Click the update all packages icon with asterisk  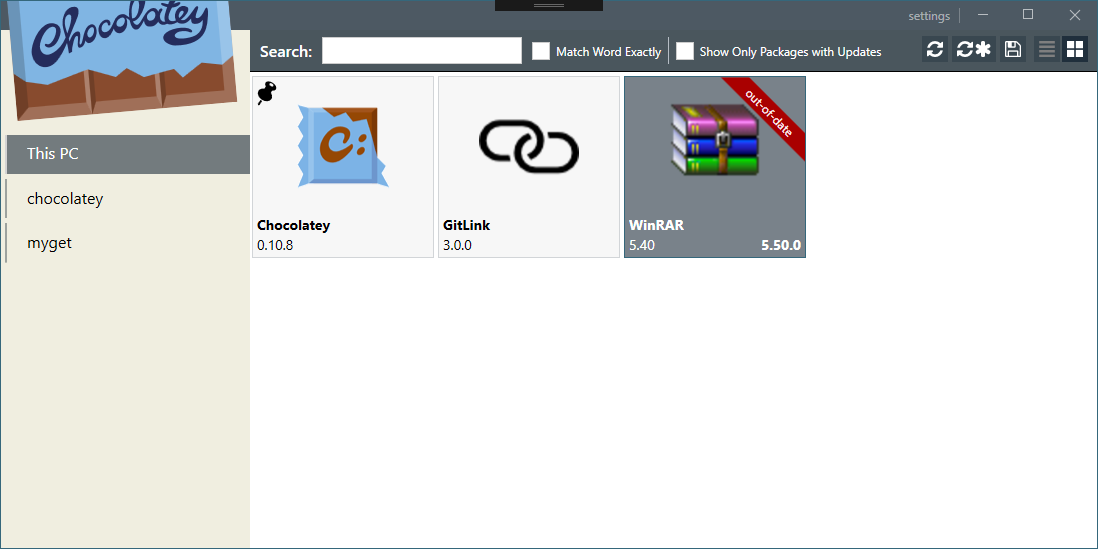pyautogui.click(x=973, y=49)
